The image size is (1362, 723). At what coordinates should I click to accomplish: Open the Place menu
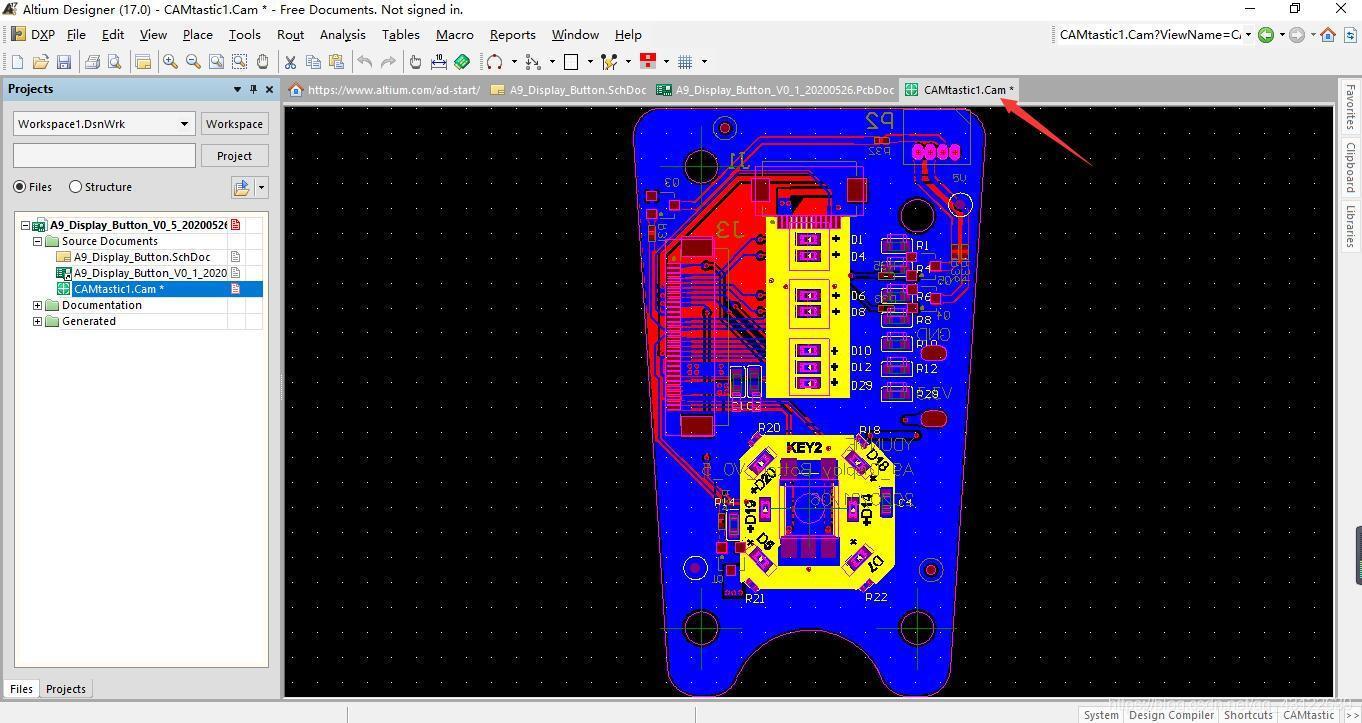click(x=197, y=34)
